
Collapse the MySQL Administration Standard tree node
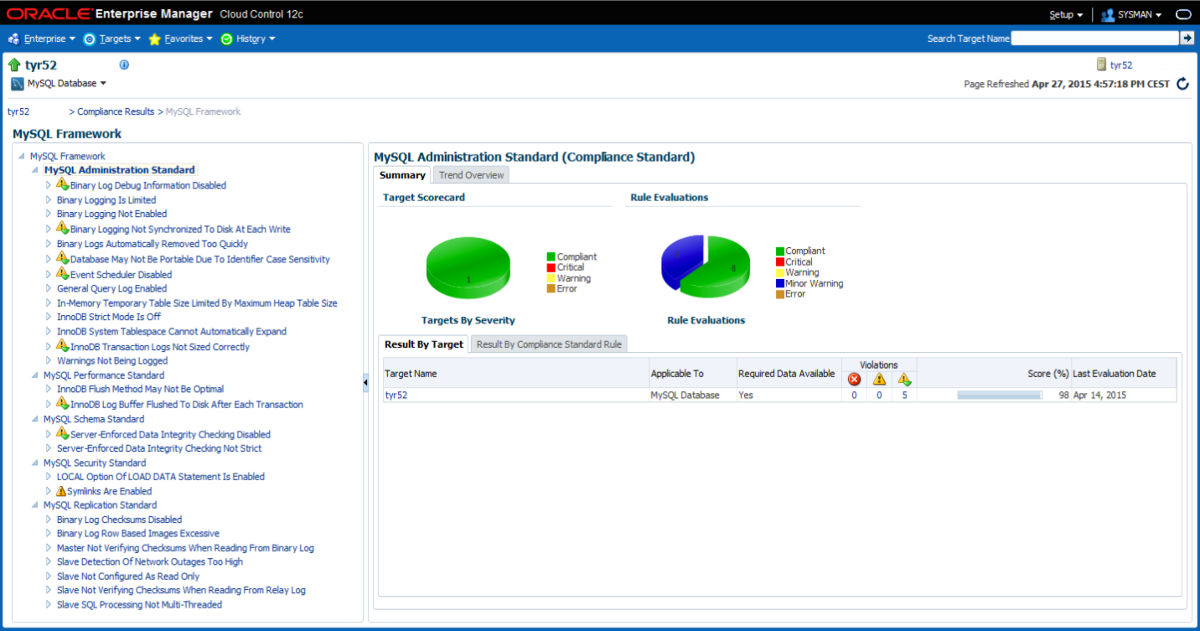pyautogui.click(x=35, y=170)
